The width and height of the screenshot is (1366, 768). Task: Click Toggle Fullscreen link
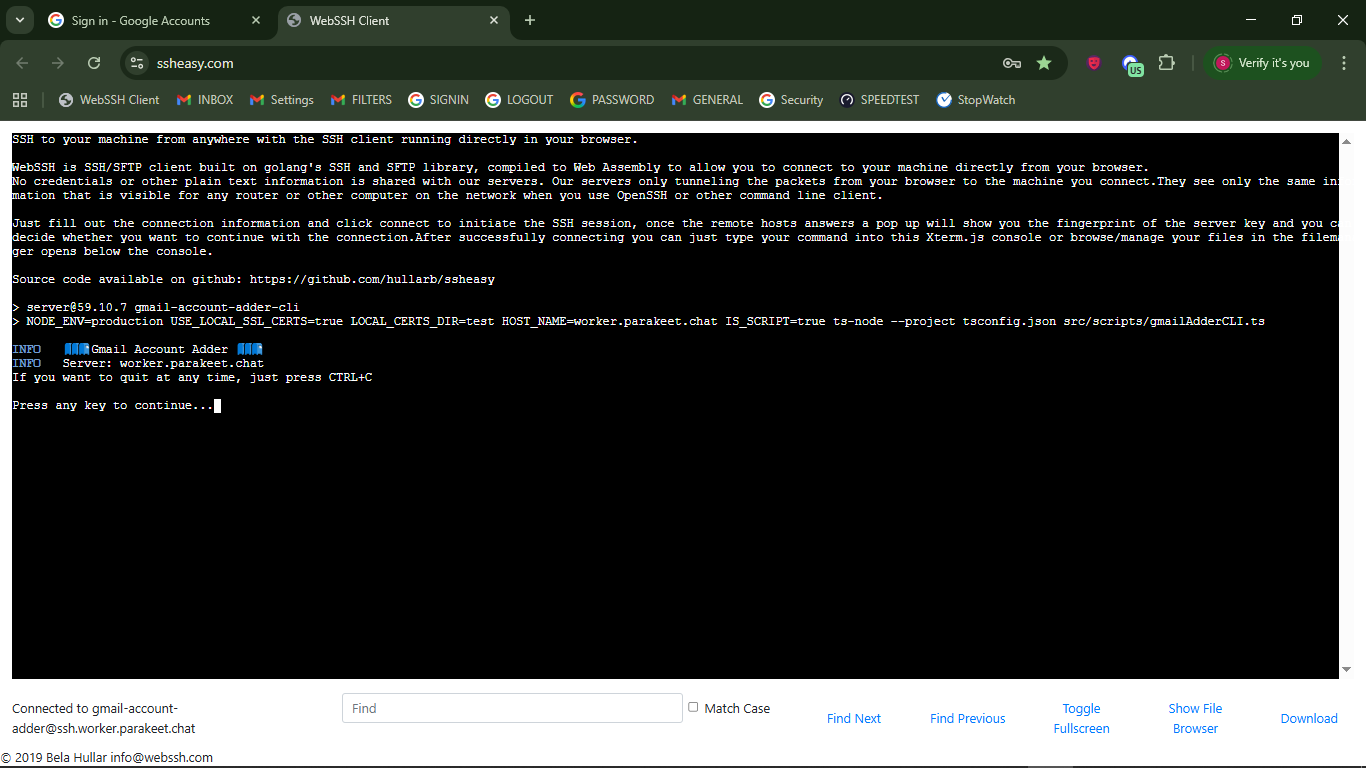1081,718
